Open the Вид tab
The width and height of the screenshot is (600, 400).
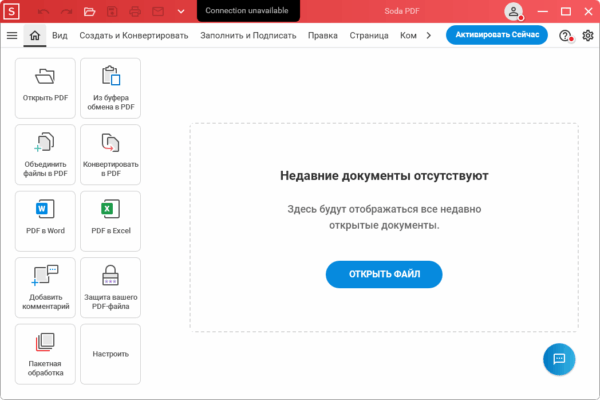[x=60, y=36]
